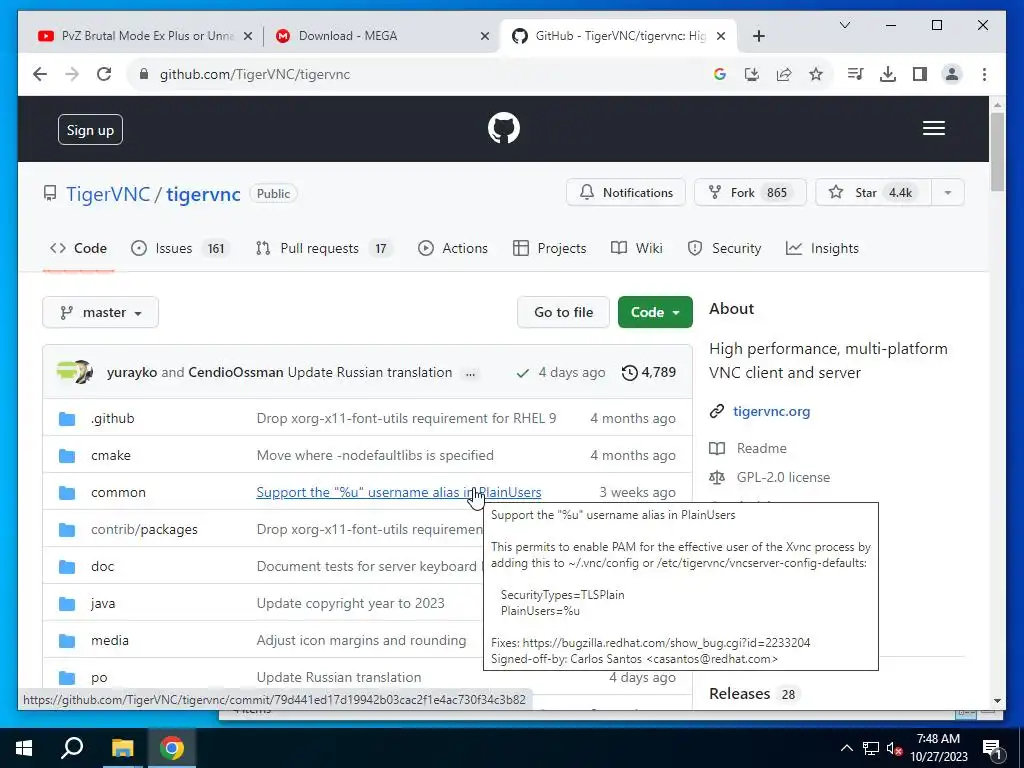Open the GPL-2.0 license link
1024x768 pixels.
pos(783,477)
